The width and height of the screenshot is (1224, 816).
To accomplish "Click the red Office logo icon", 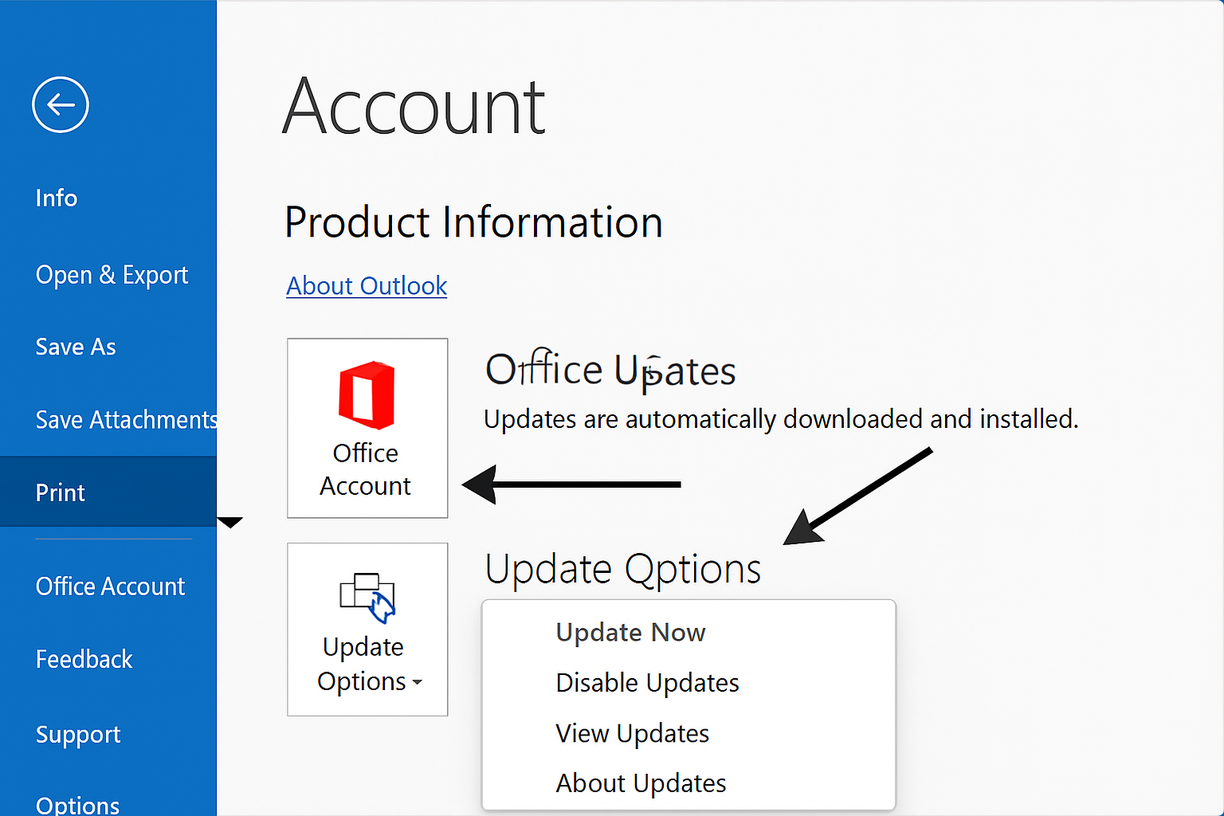I will [366, 396].
